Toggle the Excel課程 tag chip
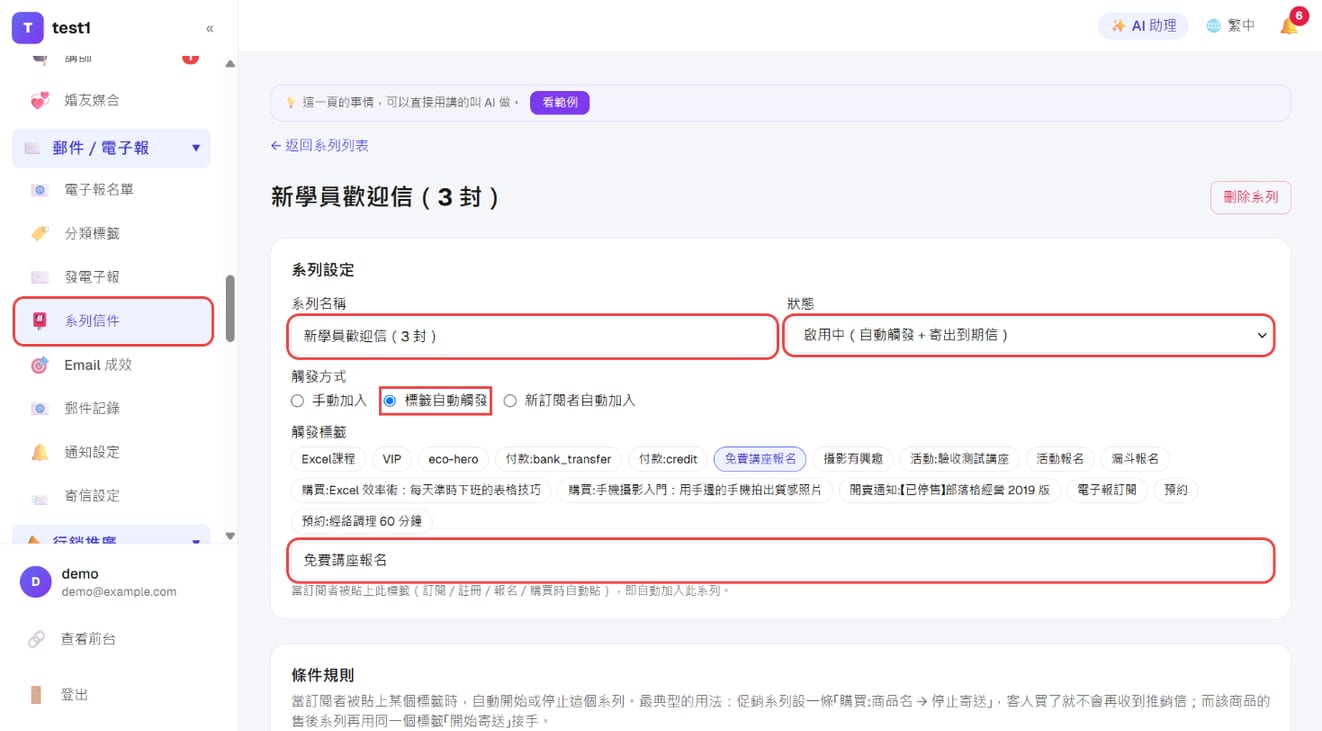1322x731 pixels. [329, 459]
